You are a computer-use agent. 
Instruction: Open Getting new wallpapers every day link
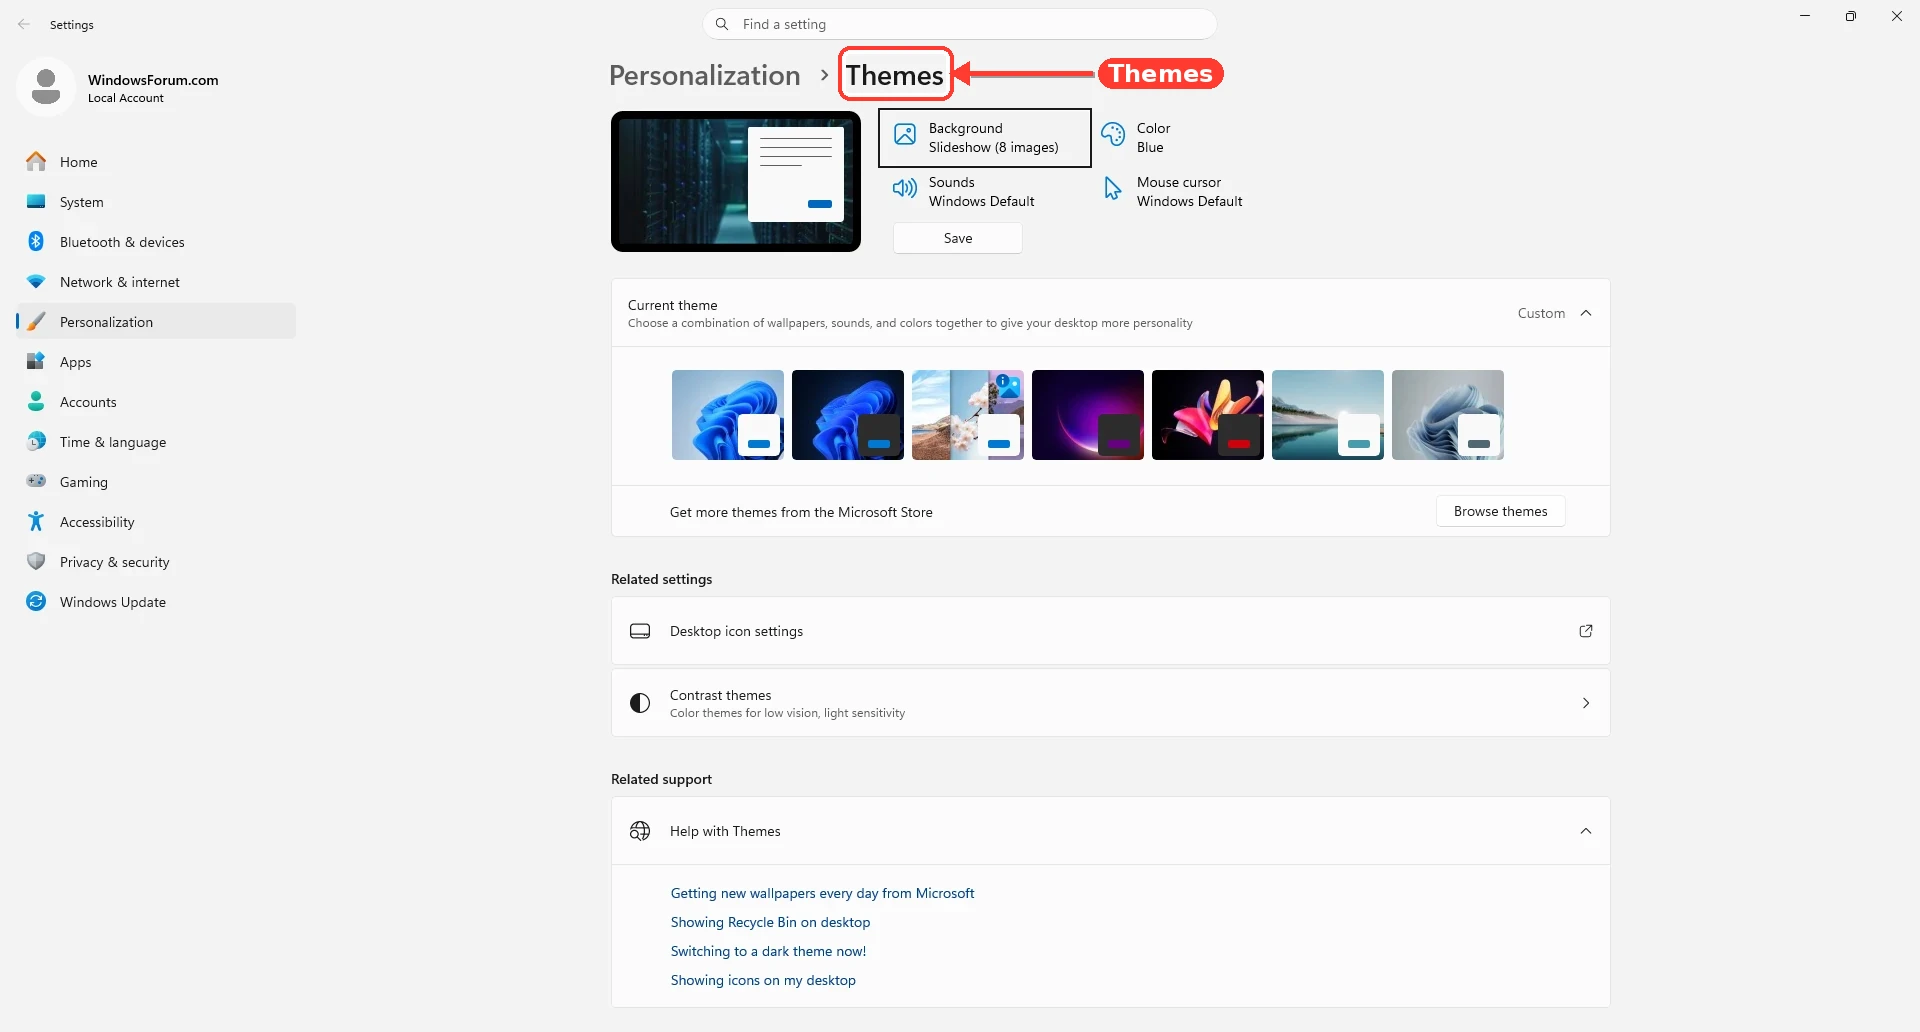[x=822, y=893]
